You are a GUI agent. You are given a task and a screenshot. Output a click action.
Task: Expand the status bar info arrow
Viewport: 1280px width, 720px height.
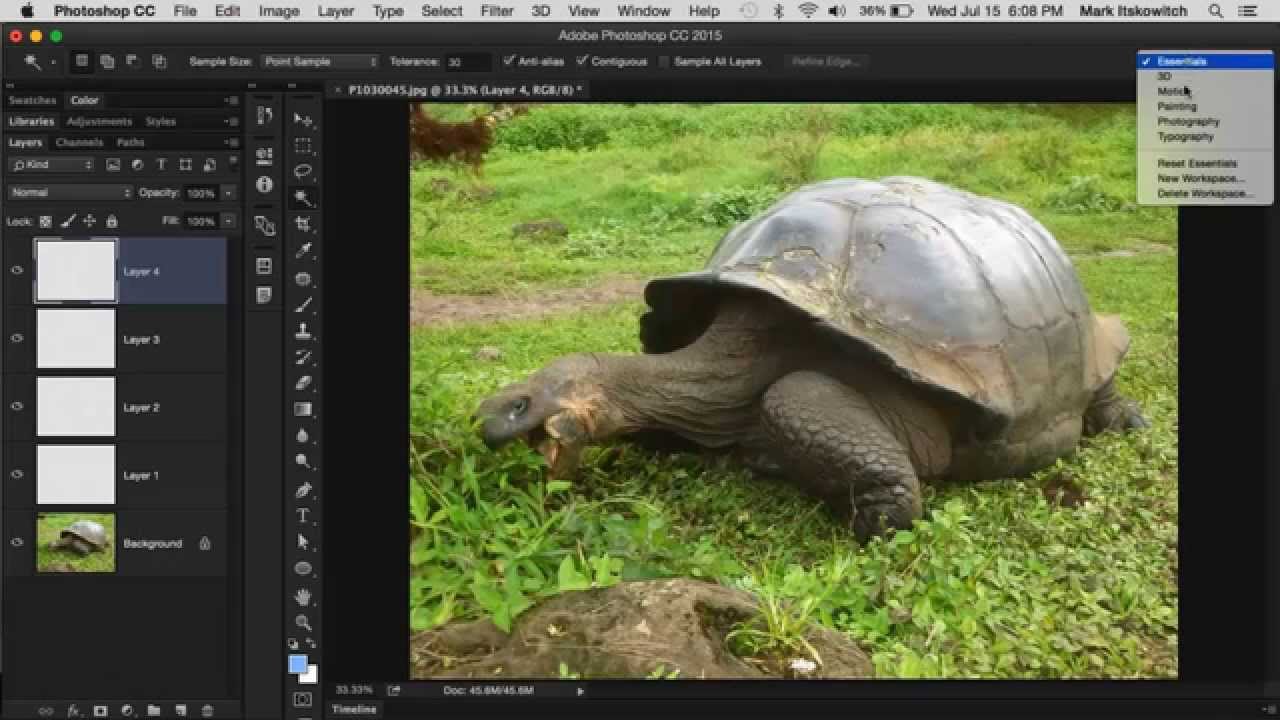point(580,690)
